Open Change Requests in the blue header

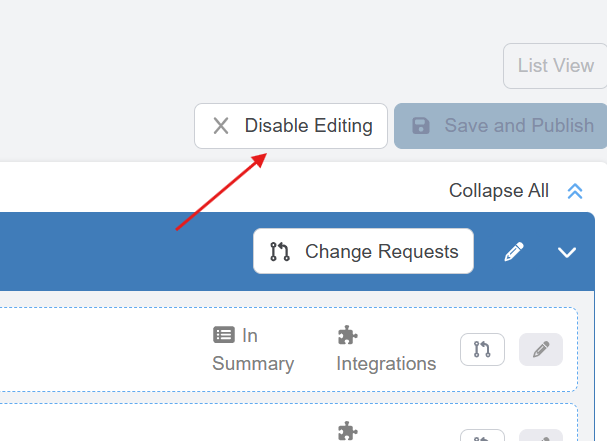click(x=363, y=252)
